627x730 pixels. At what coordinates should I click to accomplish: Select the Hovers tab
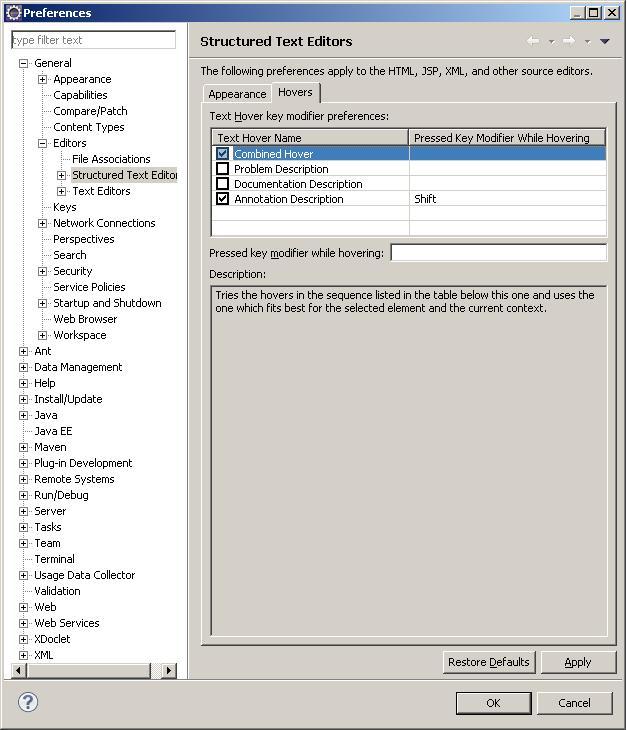tap(295, 92)
